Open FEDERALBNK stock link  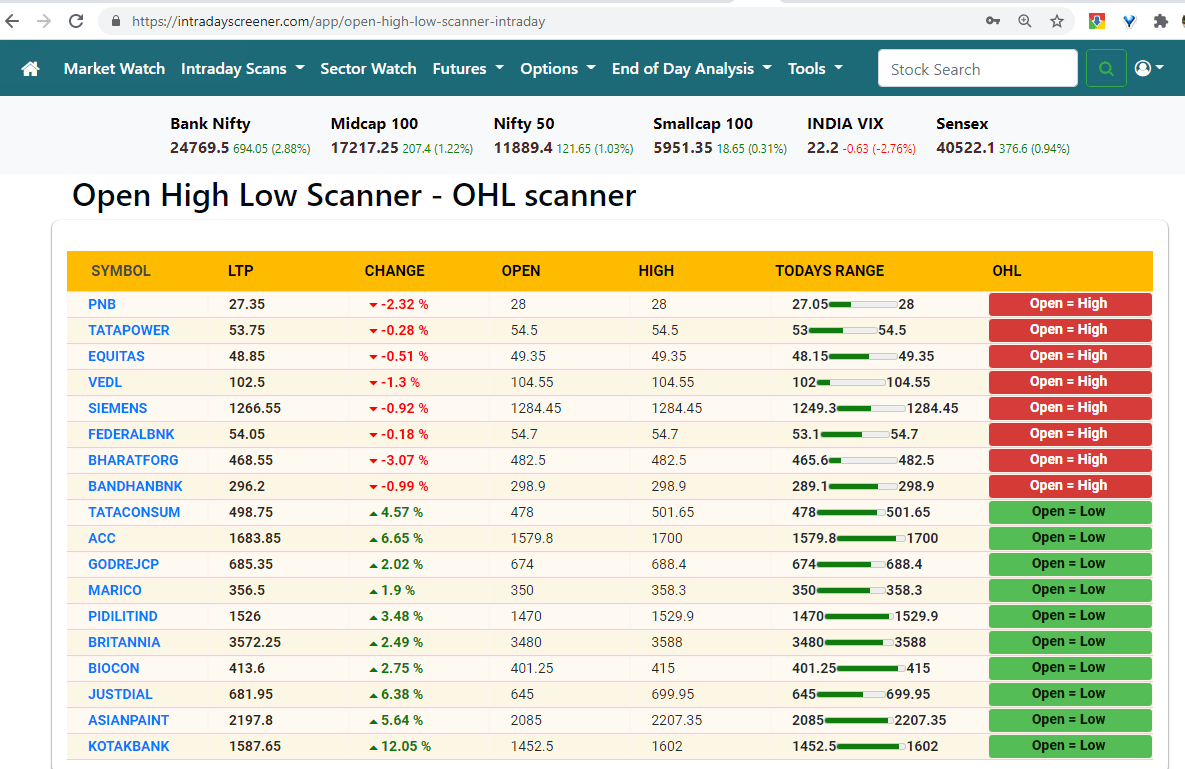(131, 434)
